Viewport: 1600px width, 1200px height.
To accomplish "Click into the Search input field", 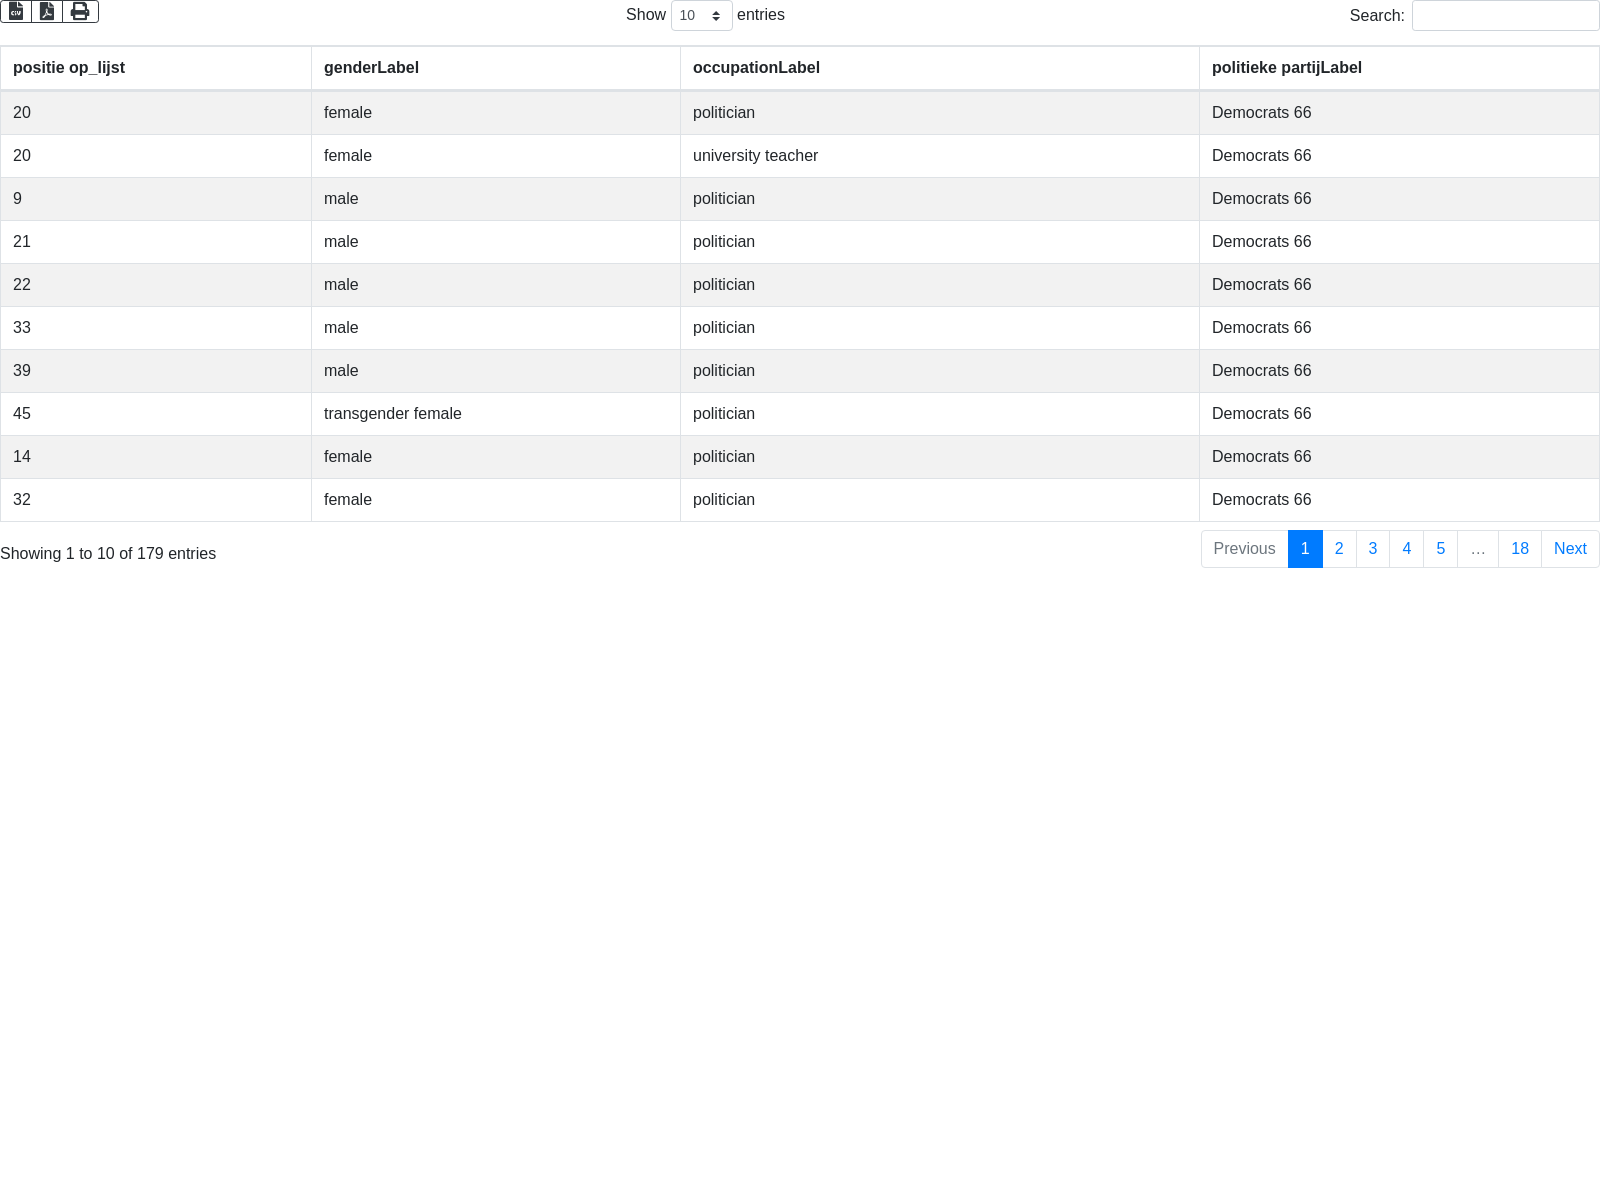I will [x=1504, y=16].
